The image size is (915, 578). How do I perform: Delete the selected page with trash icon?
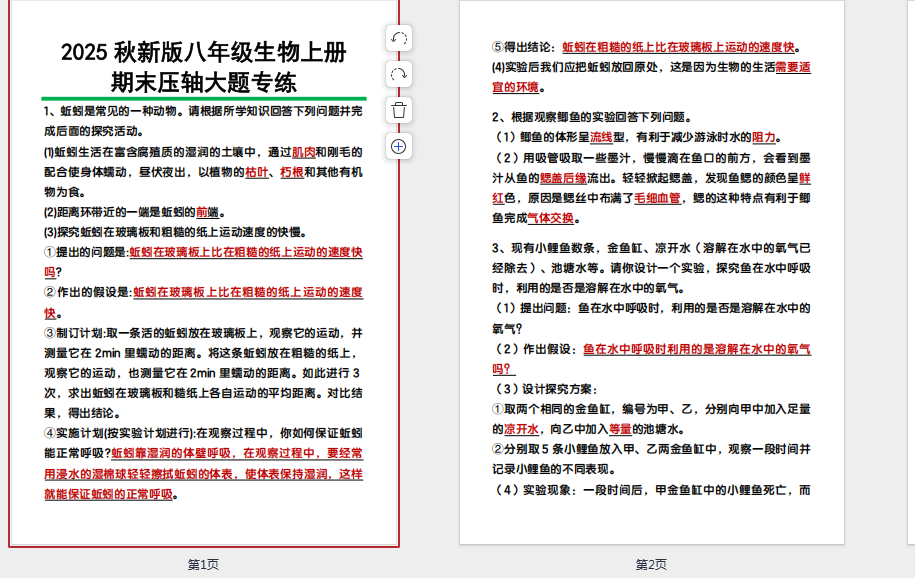click(398, 110)
